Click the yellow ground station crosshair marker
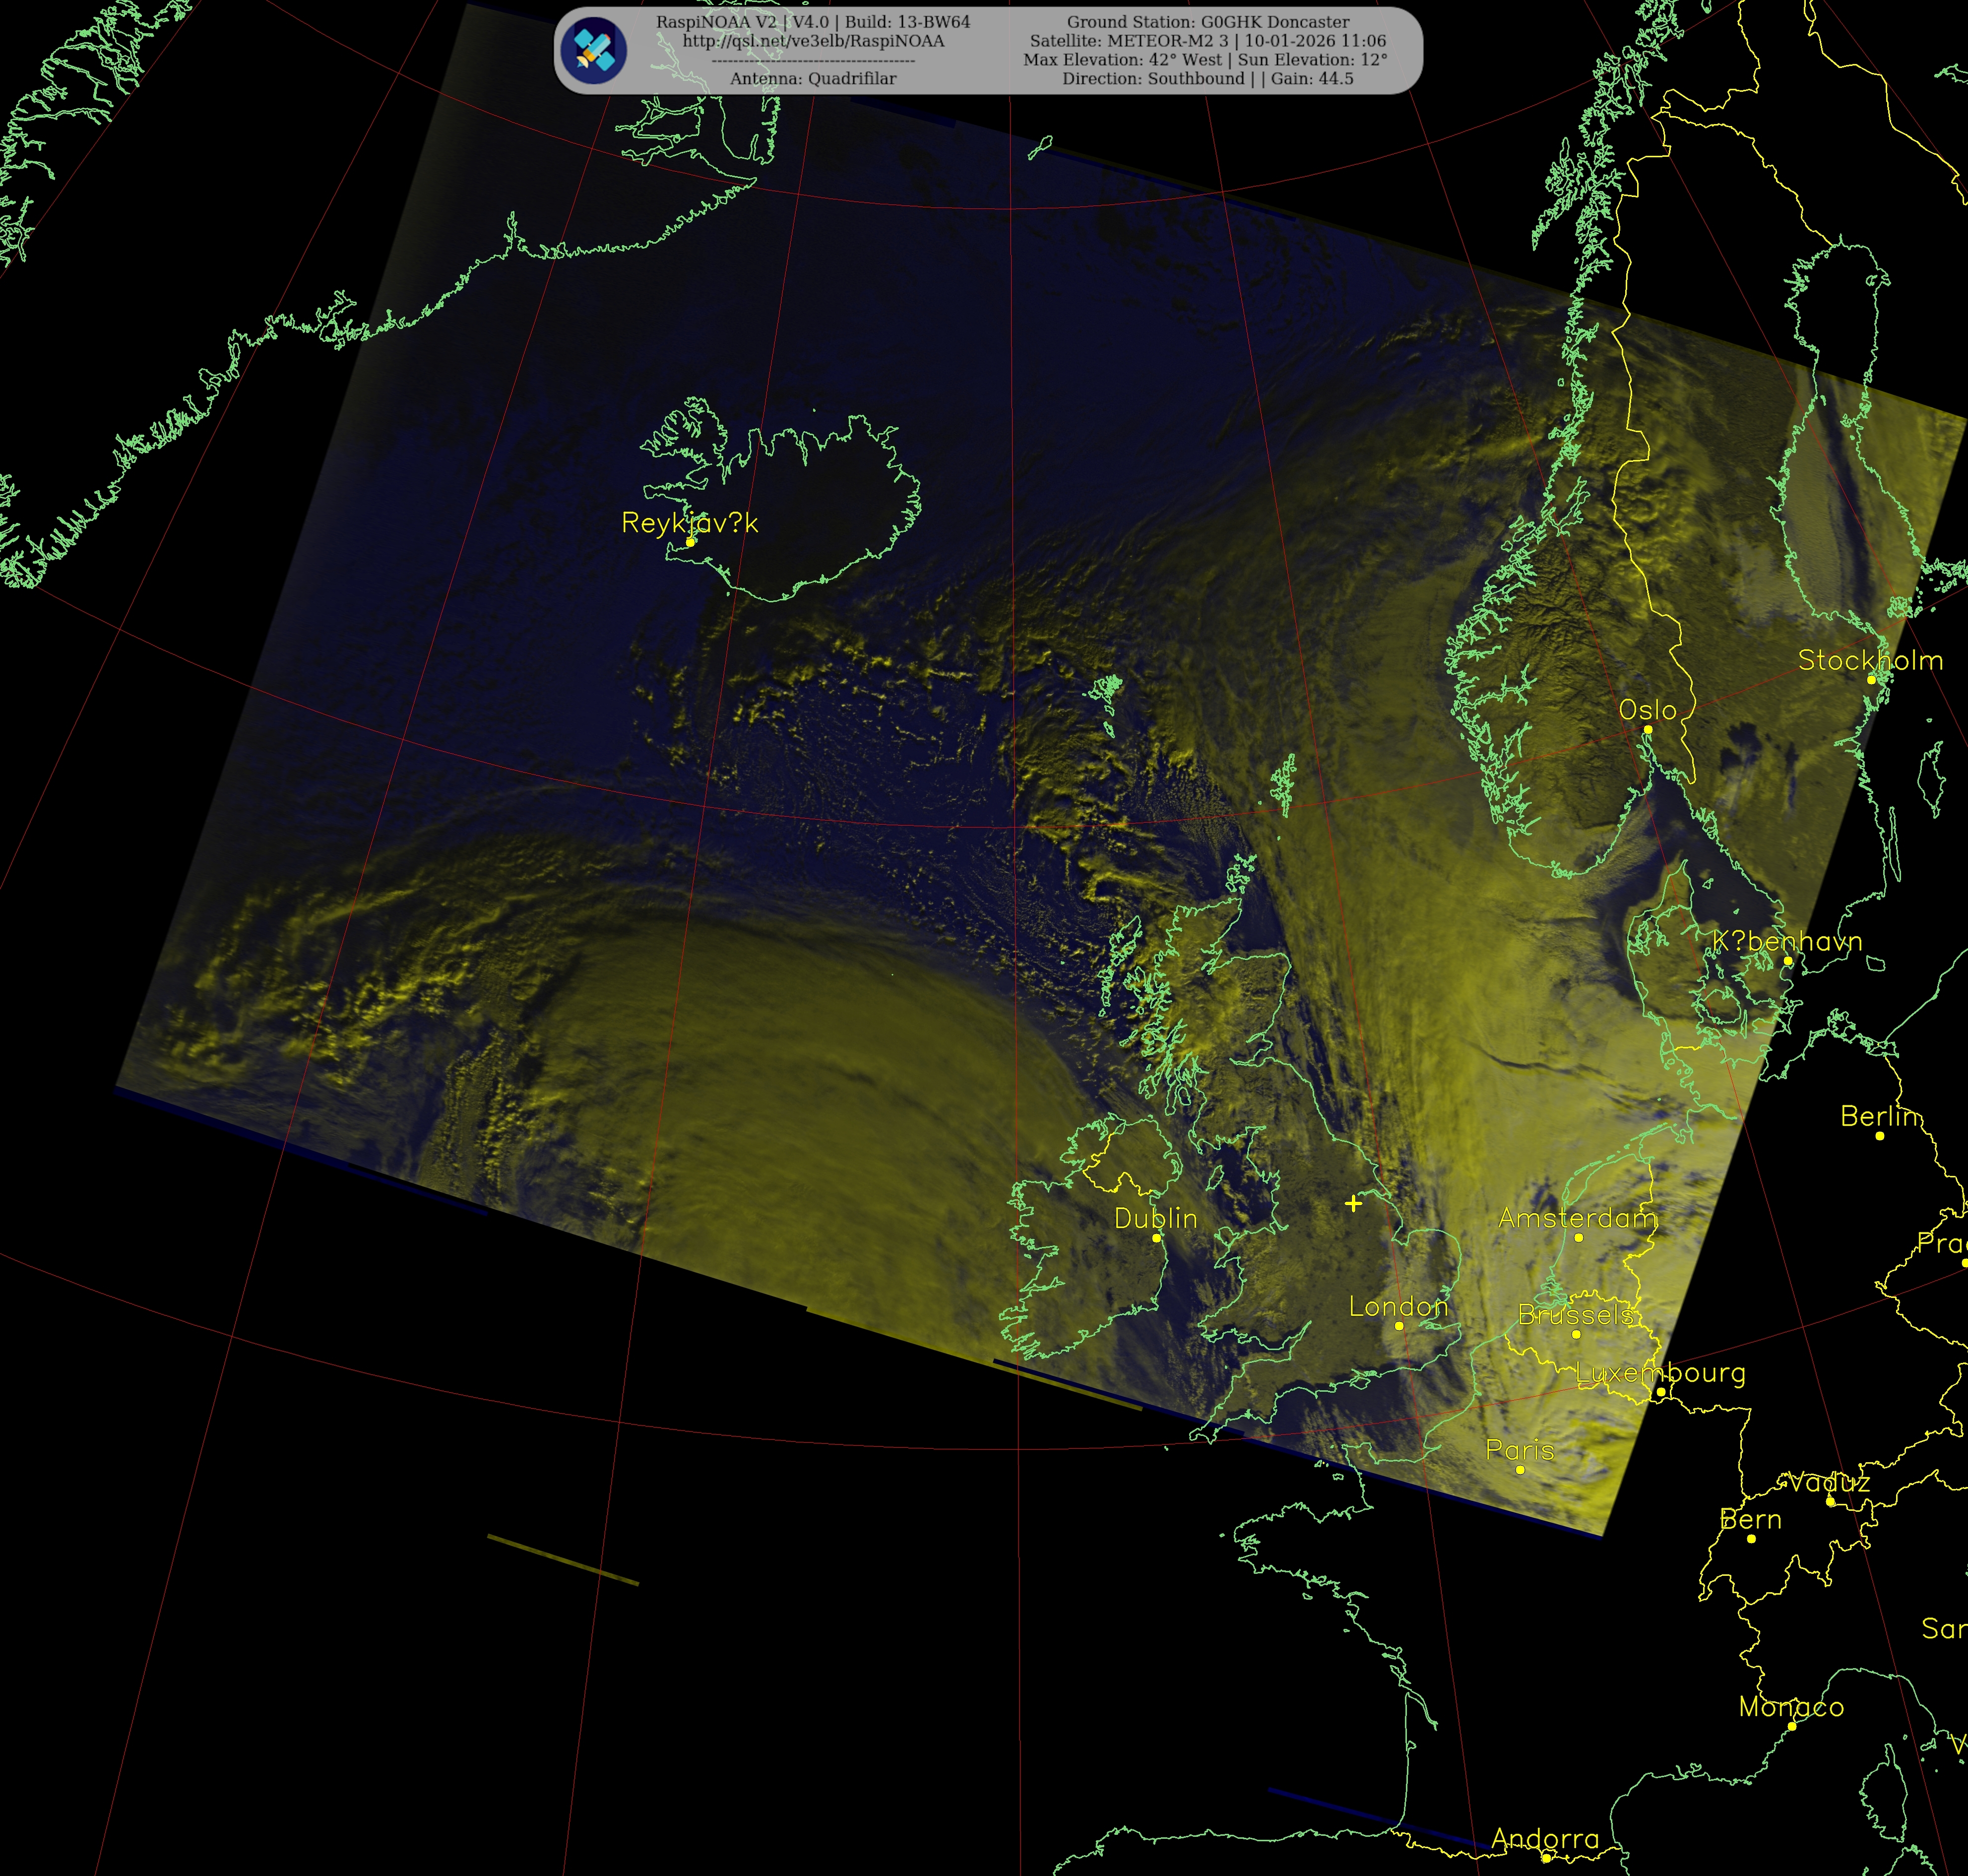 click(1353, 1203)
